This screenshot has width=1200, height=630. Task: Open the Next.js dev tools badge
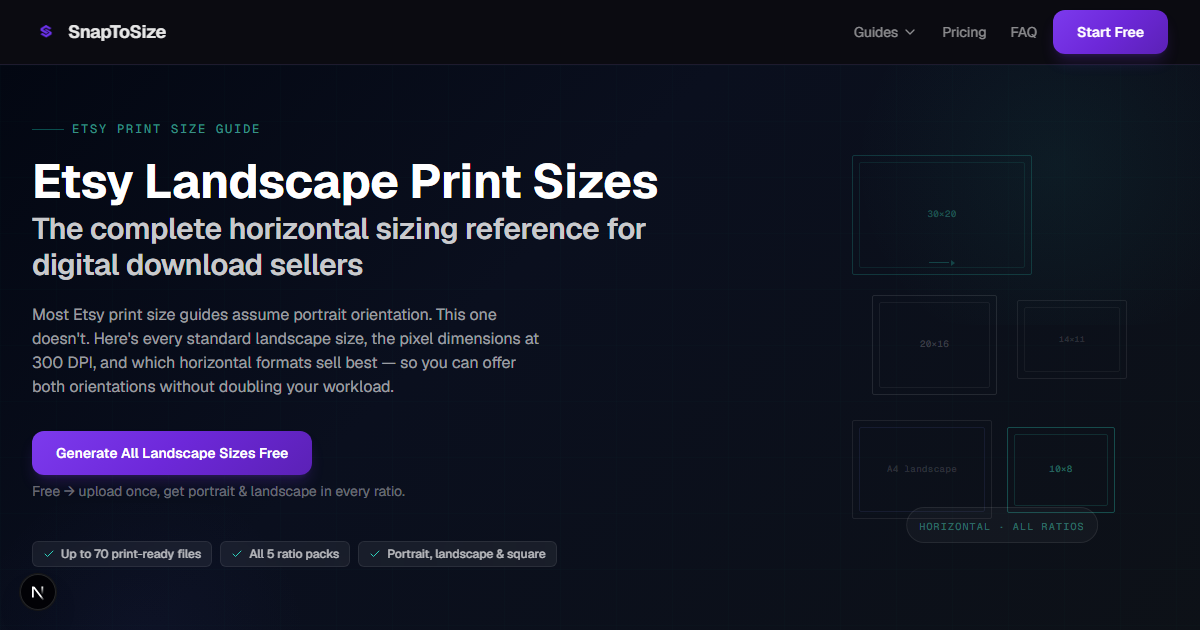click(x=38, y=592)
